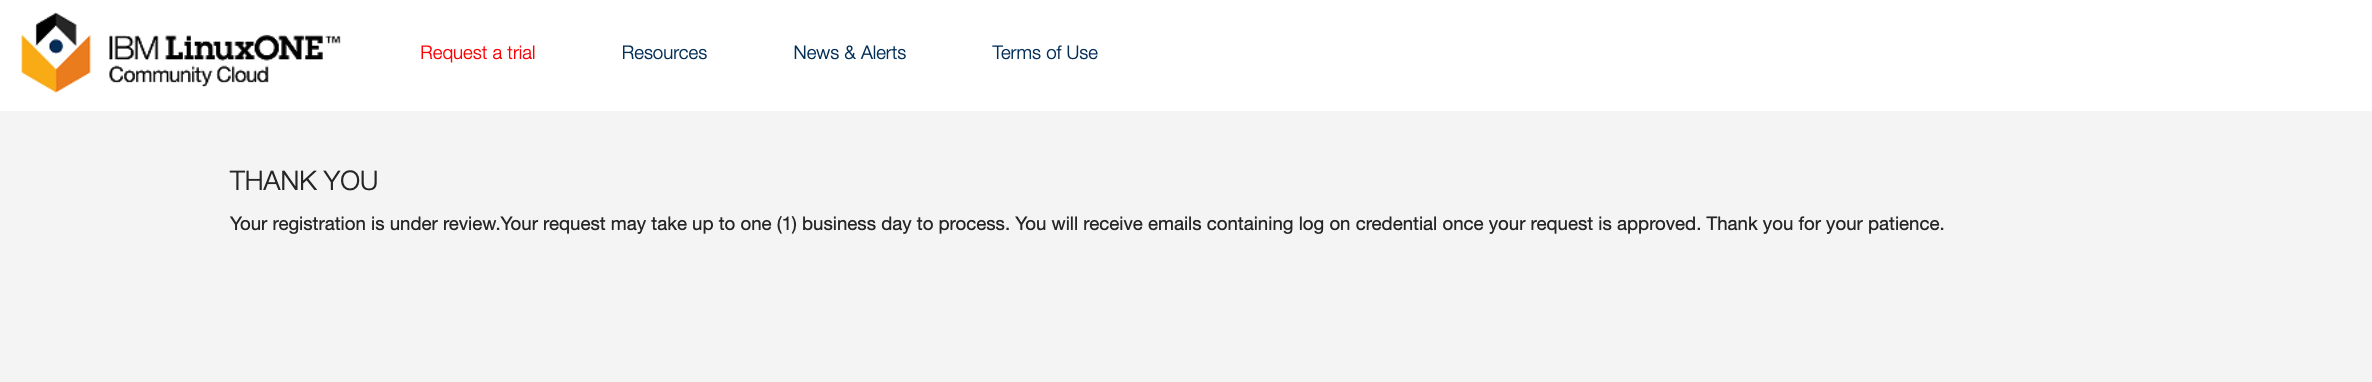
Task: Click the "Your request may take" text
Action: pyautogui.click(x=591, y=224)
